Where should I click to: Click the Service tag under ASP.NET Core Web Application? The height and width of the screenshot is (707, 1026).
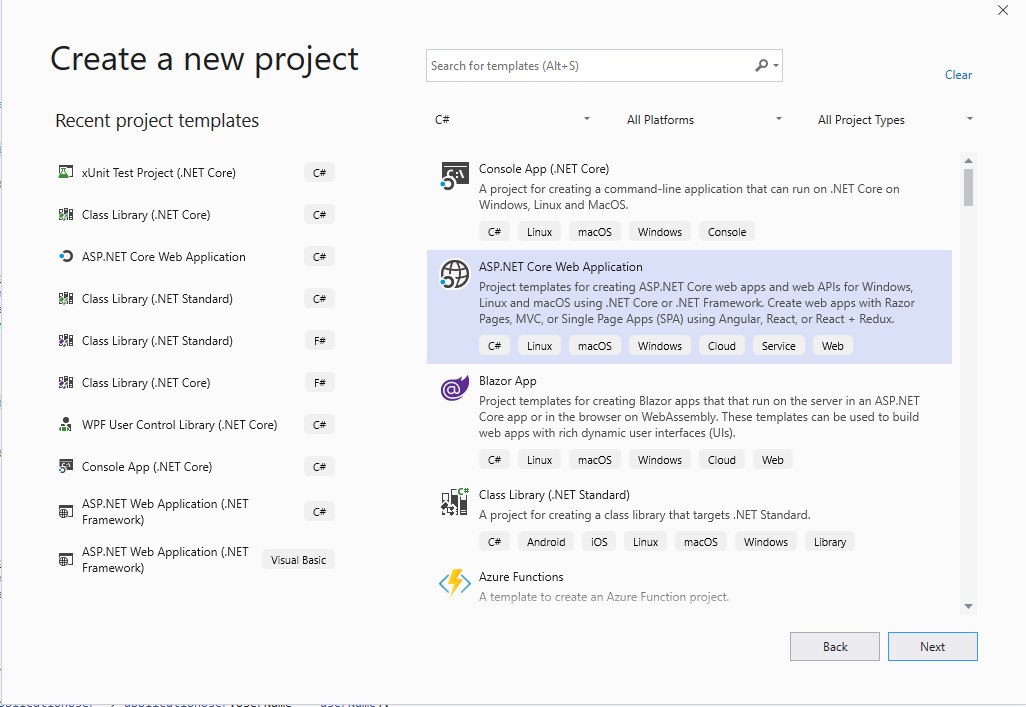pyautogui.click(x=778, y=346)
